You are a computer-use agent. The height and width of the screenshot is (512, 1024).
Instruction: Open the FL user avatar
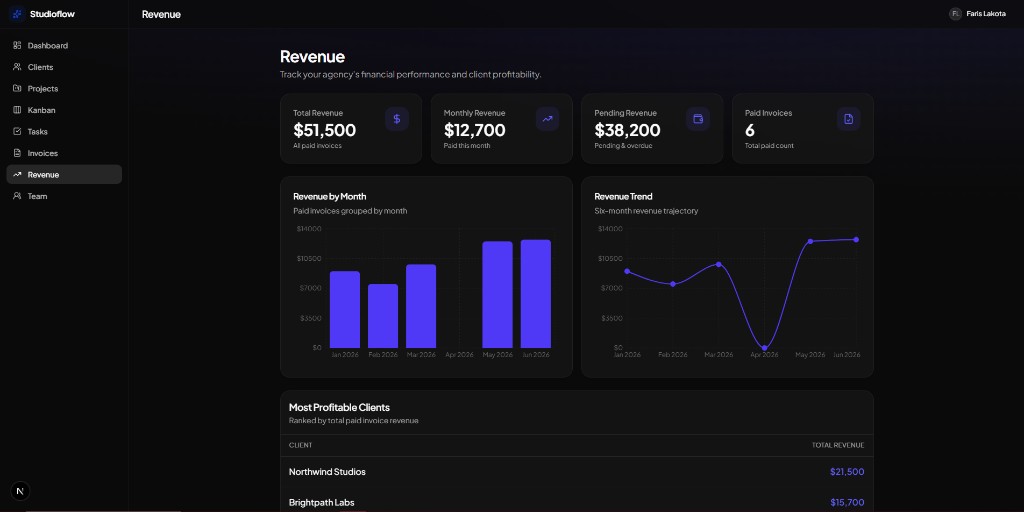(x=955, y=14)
